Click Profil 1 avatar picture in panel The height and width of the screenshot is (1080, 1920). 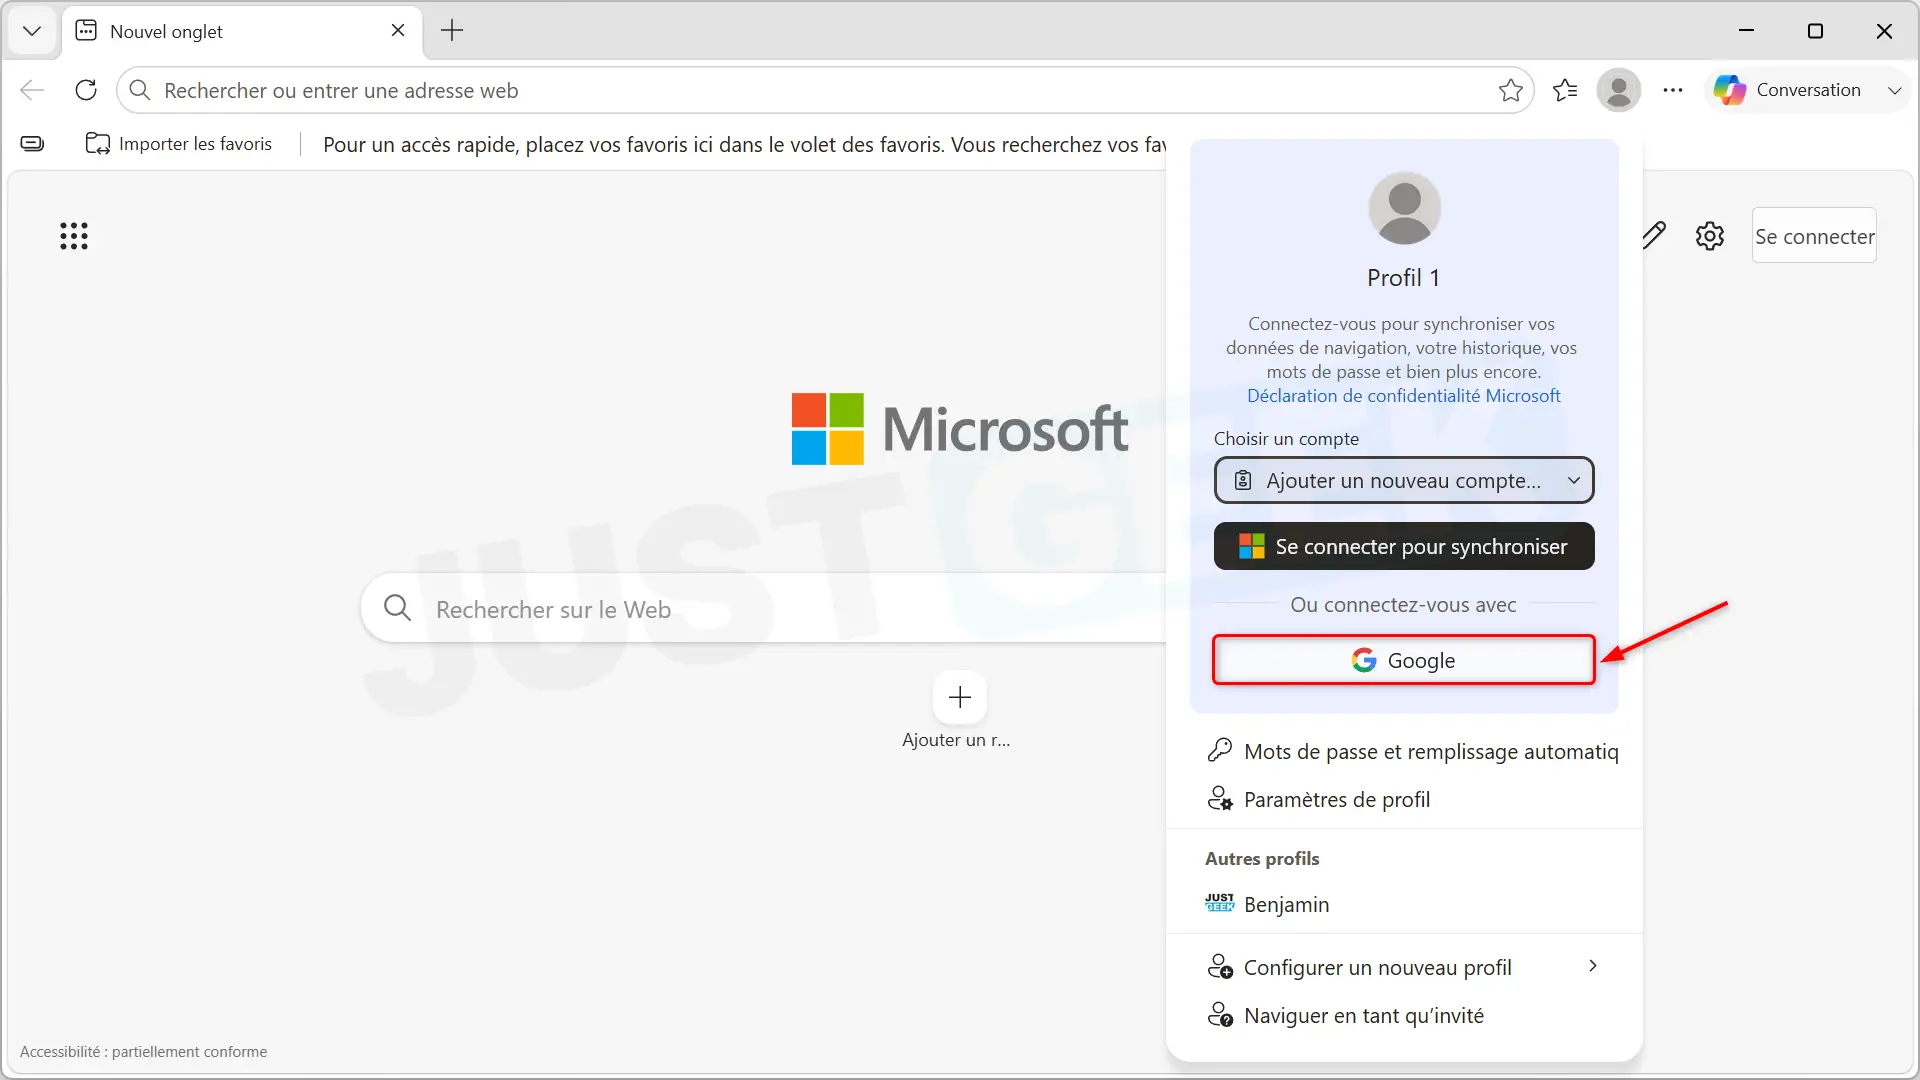pos(1404,208)
